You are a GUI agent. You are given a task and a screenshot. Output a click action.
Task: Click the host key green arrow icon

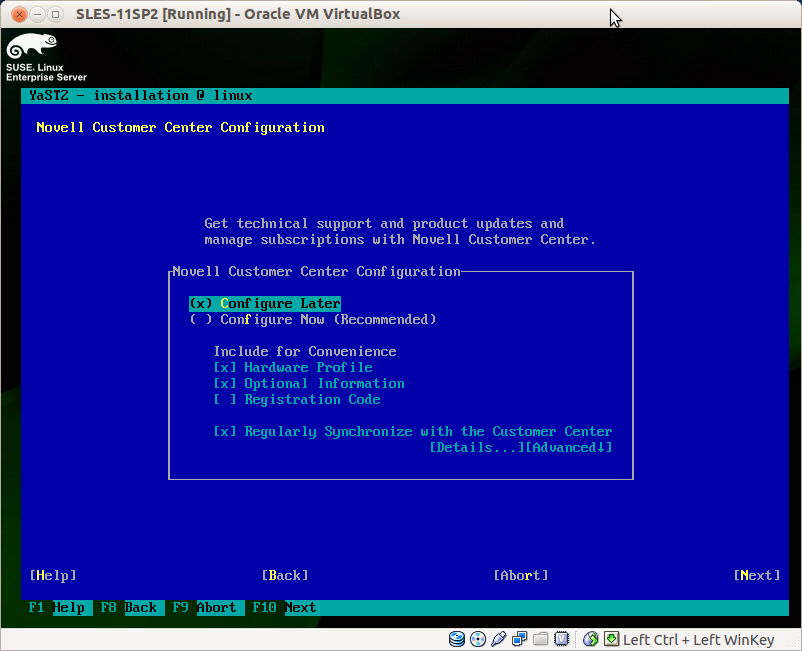tap(611, 638)
